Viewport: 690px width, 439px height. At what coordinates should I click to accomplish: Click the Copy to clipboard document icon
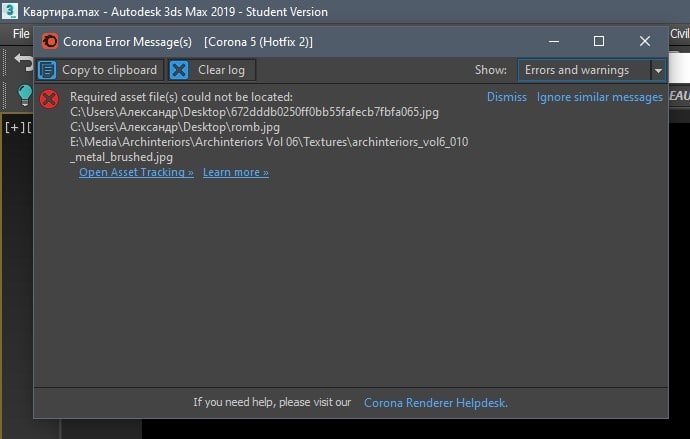click(47, 70)
